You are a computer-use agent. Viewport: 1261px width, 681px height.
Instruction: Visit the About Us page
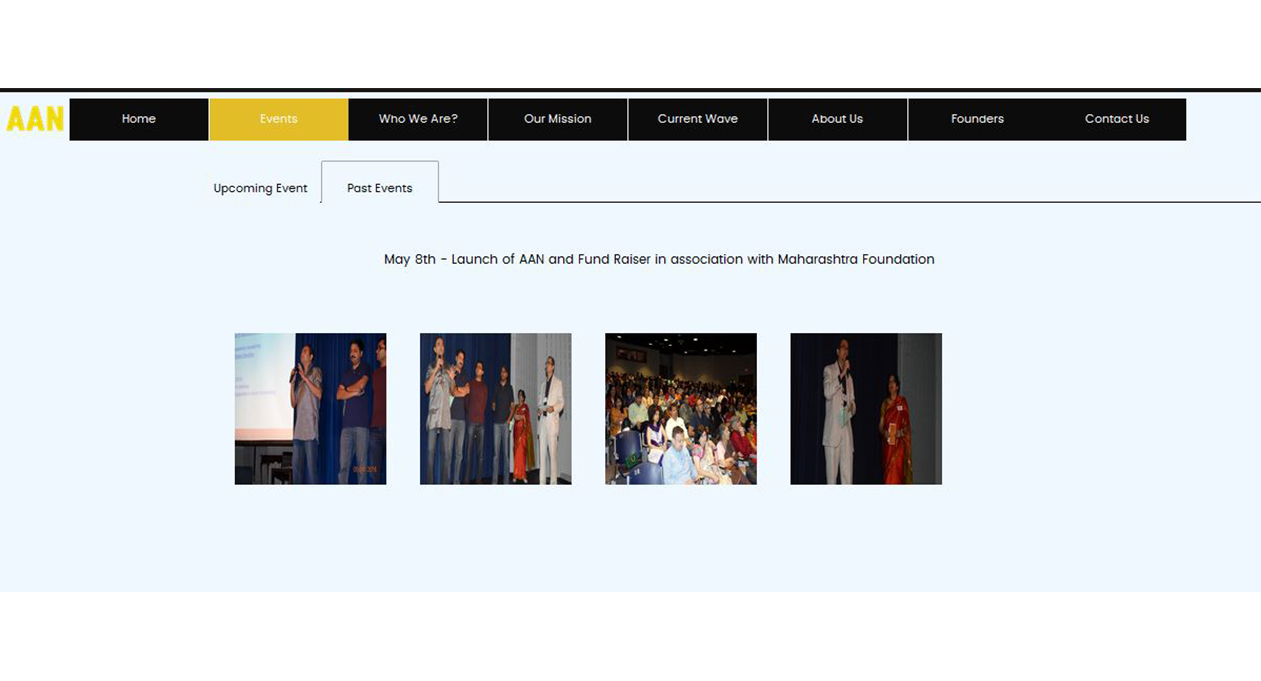point(837,119)
